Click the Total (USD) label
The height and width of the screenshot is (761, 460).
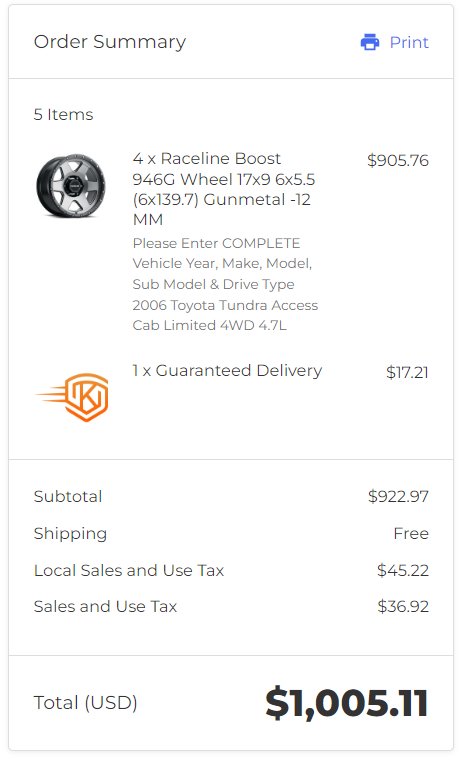tap(85, 702)
